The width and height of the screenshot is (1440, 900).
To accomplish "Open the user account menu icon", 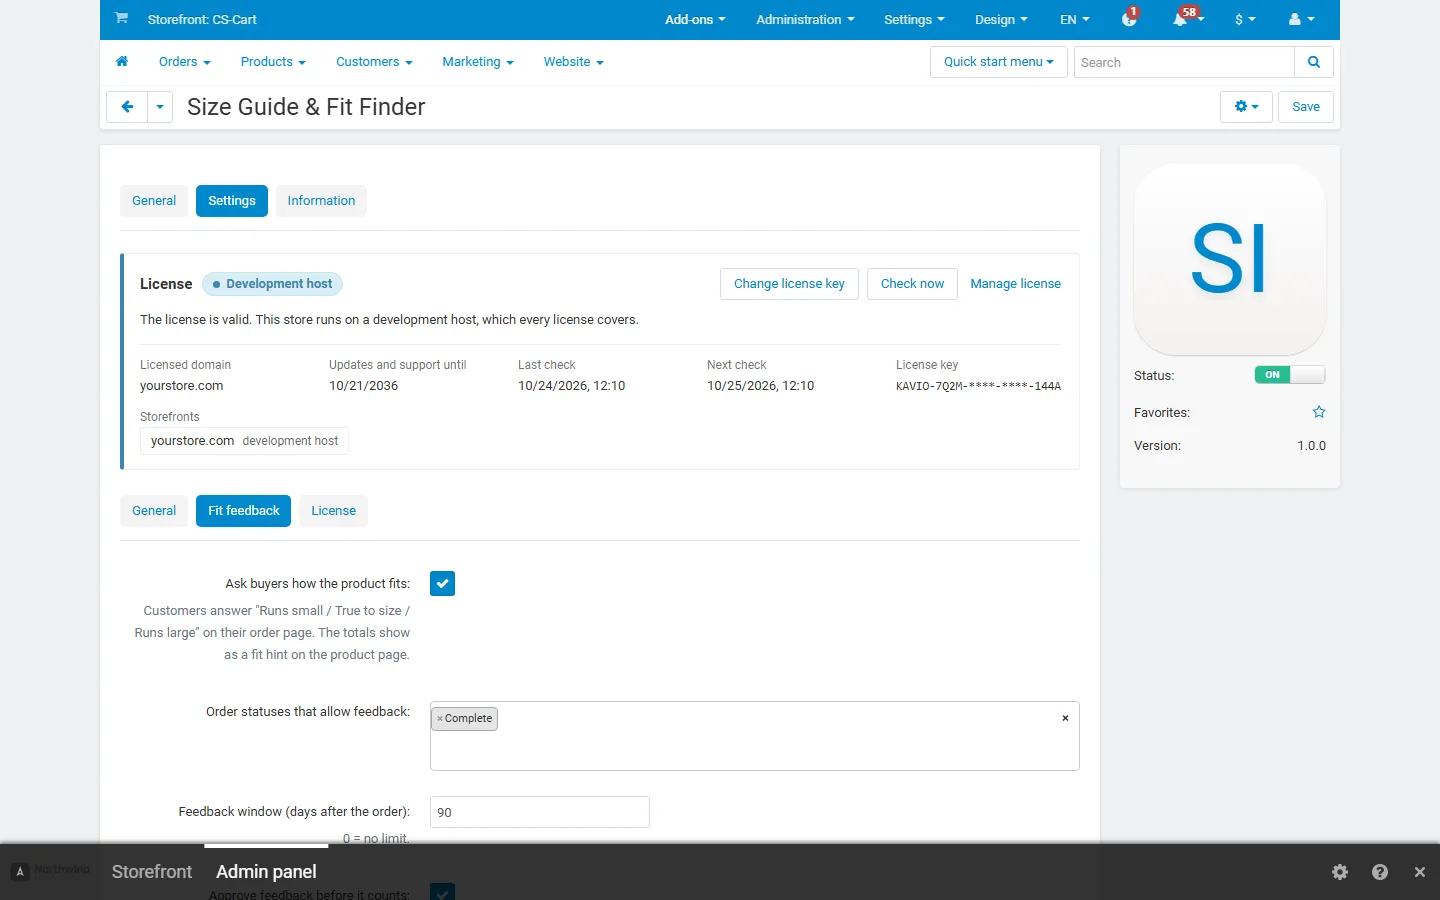I will [1301, 19].
